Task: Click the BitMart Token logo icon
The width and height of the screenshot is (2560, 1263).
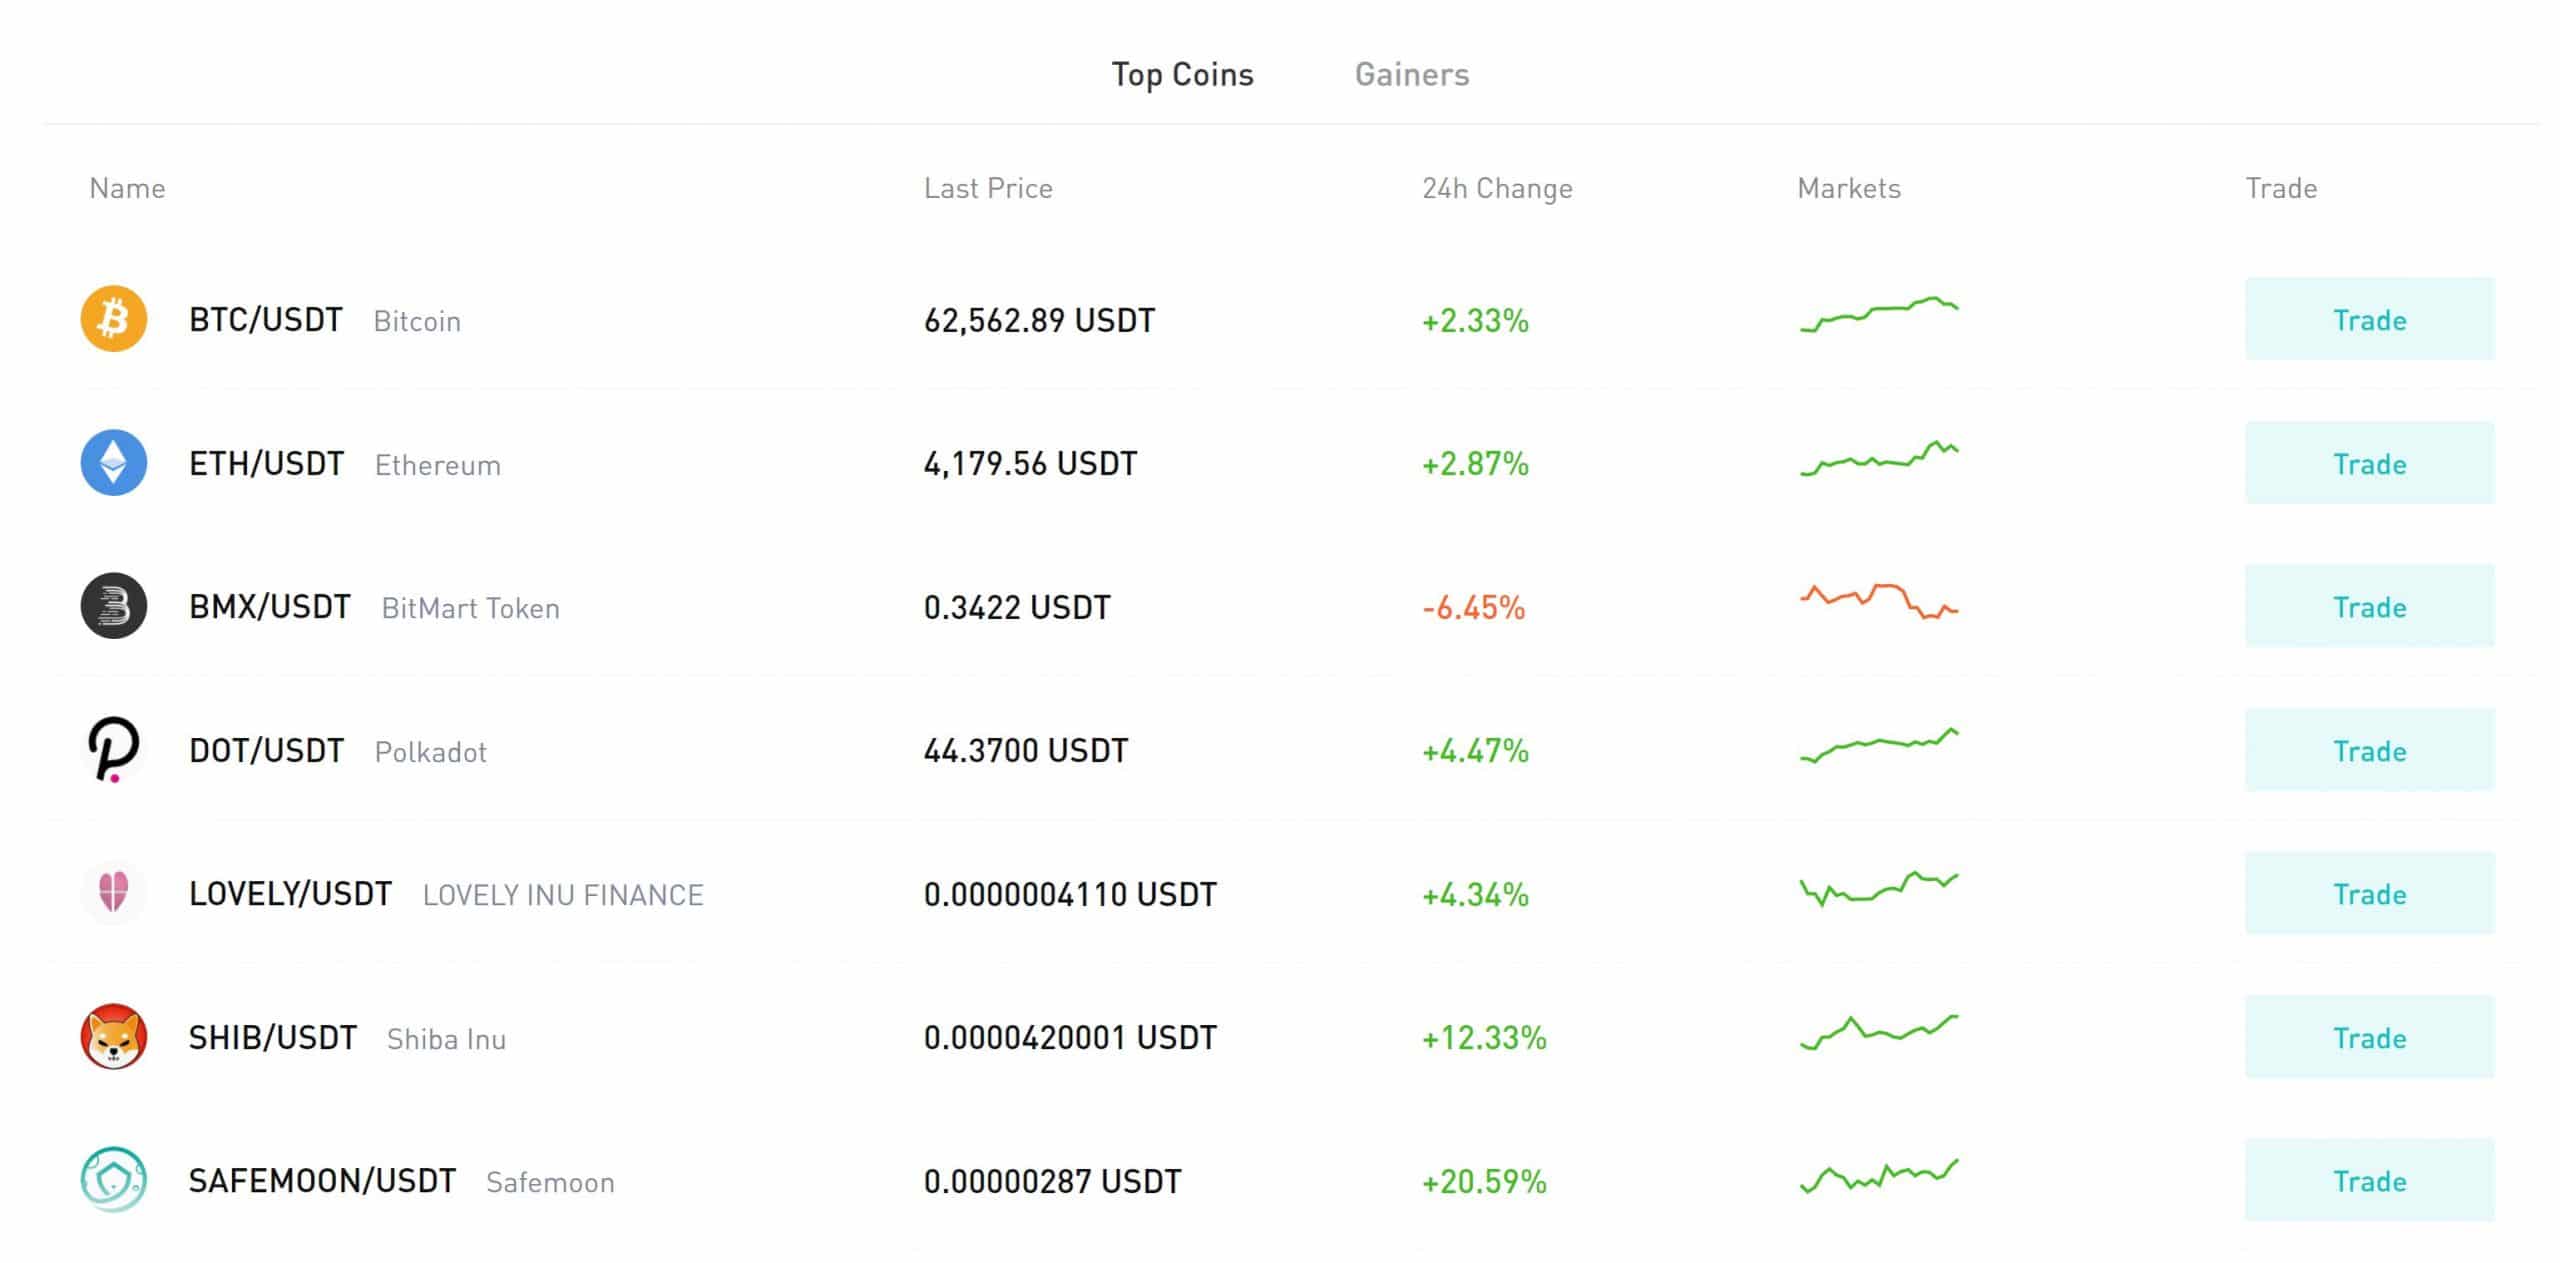Action: coord(114,606)
